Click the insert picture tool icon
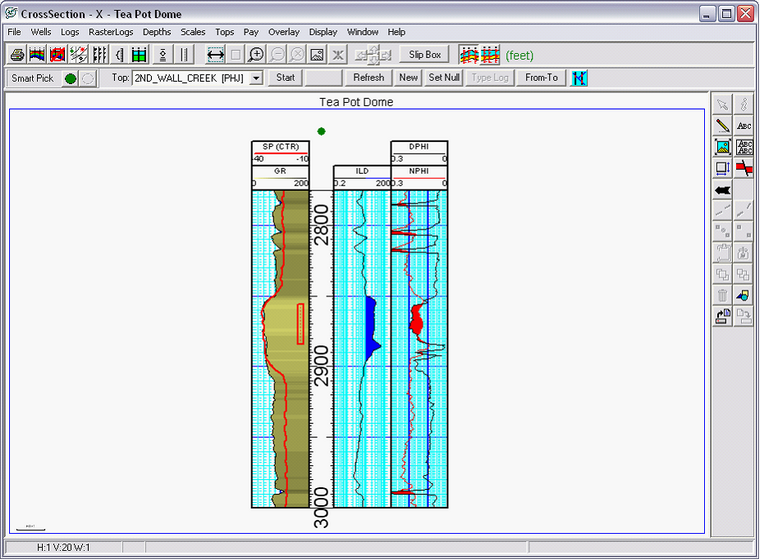760x560 pixels. [723, 147]
